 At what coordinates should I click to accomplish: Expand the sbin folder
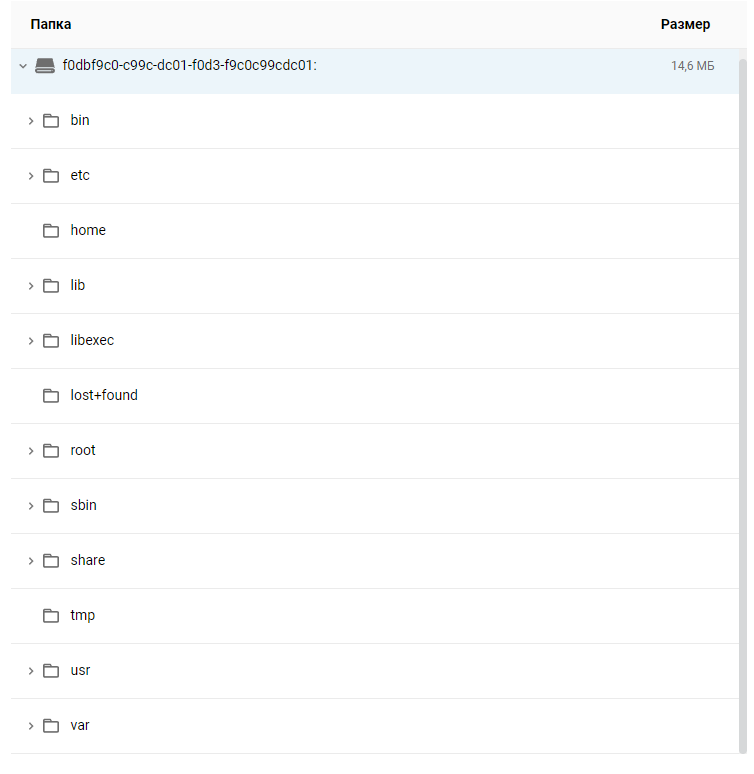click(31, 506)
